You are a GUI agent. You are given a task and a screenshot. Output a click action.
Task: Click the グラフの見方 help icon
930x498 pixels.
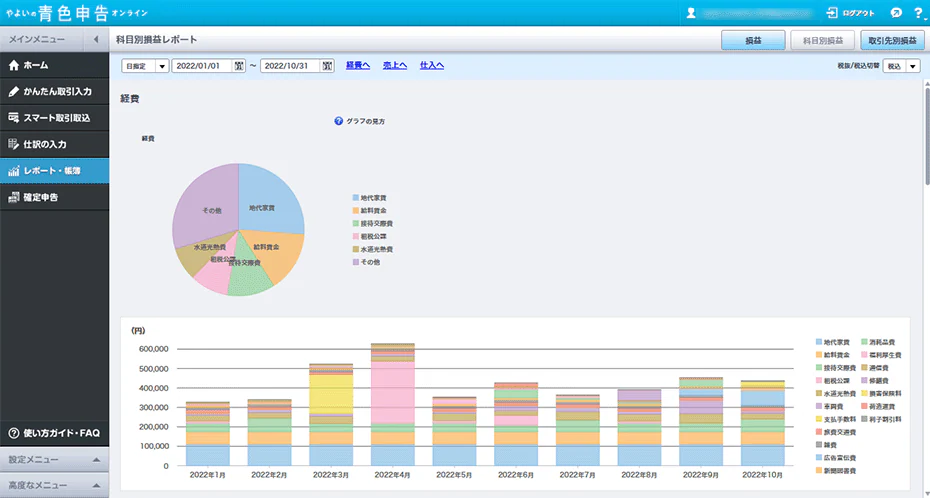pyautogui.click(x=339, y=121)
